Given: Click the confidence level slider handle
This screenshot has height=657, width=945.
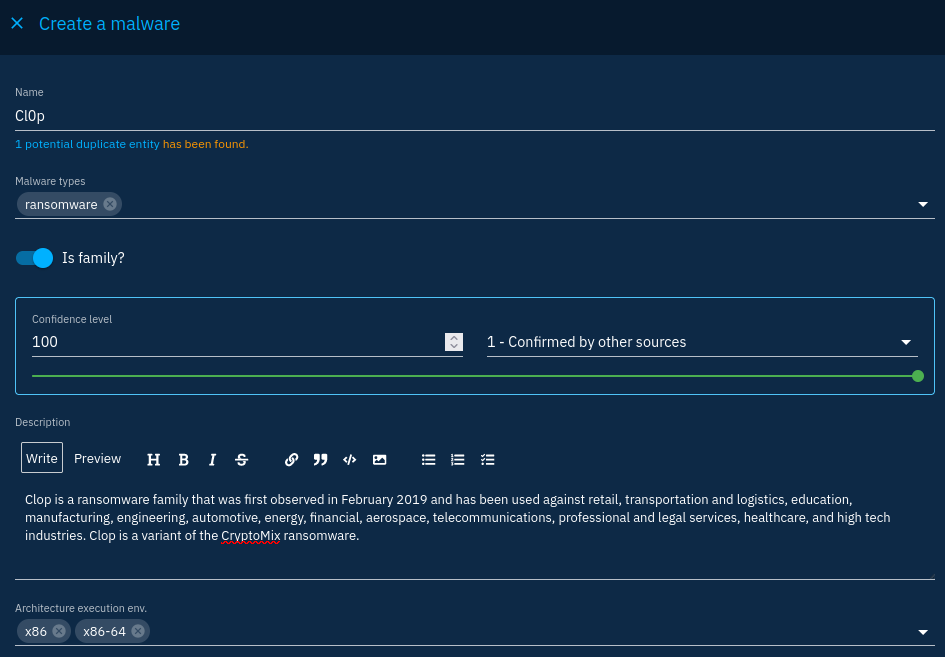Looking at the screenshot, I should [x=918, y=376].
